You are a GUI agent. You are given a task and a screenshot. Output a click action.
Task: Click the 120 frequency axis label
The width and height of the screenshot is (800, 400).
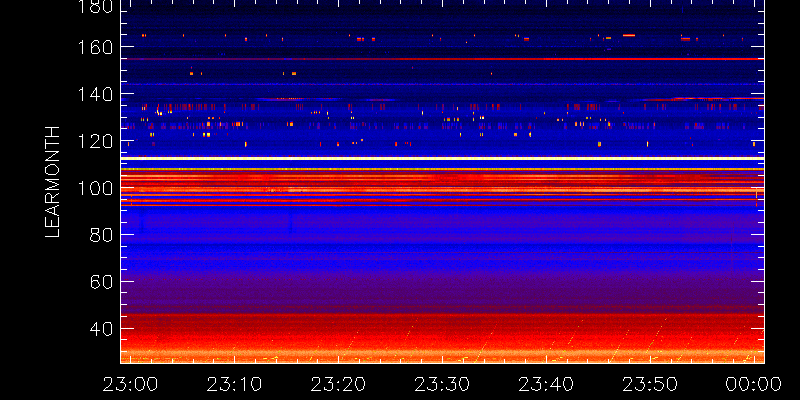[96, 141]
